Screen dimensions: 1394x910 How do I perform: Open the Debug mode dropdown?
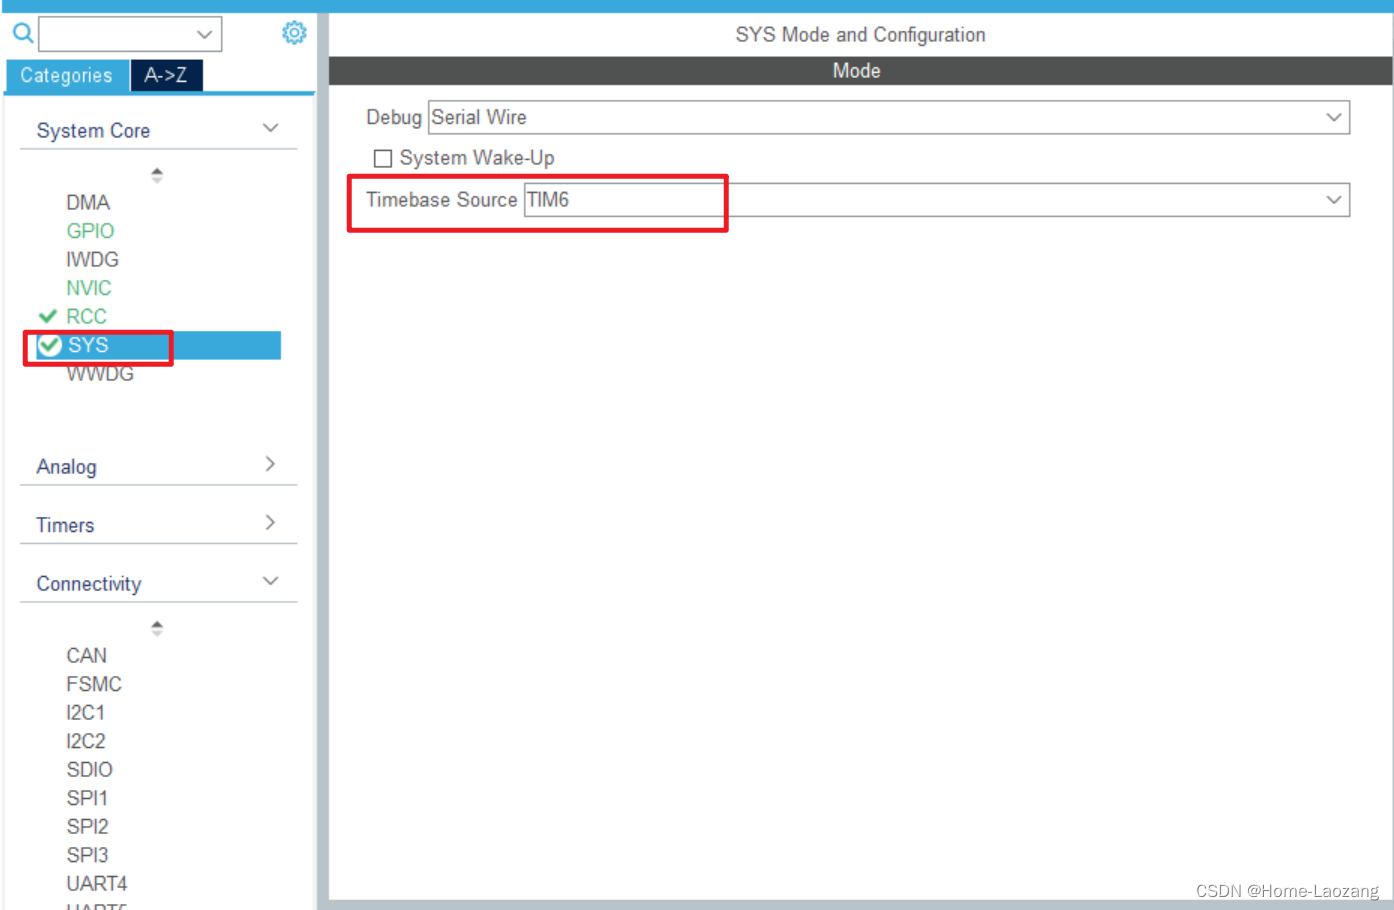click(1334, 117)
